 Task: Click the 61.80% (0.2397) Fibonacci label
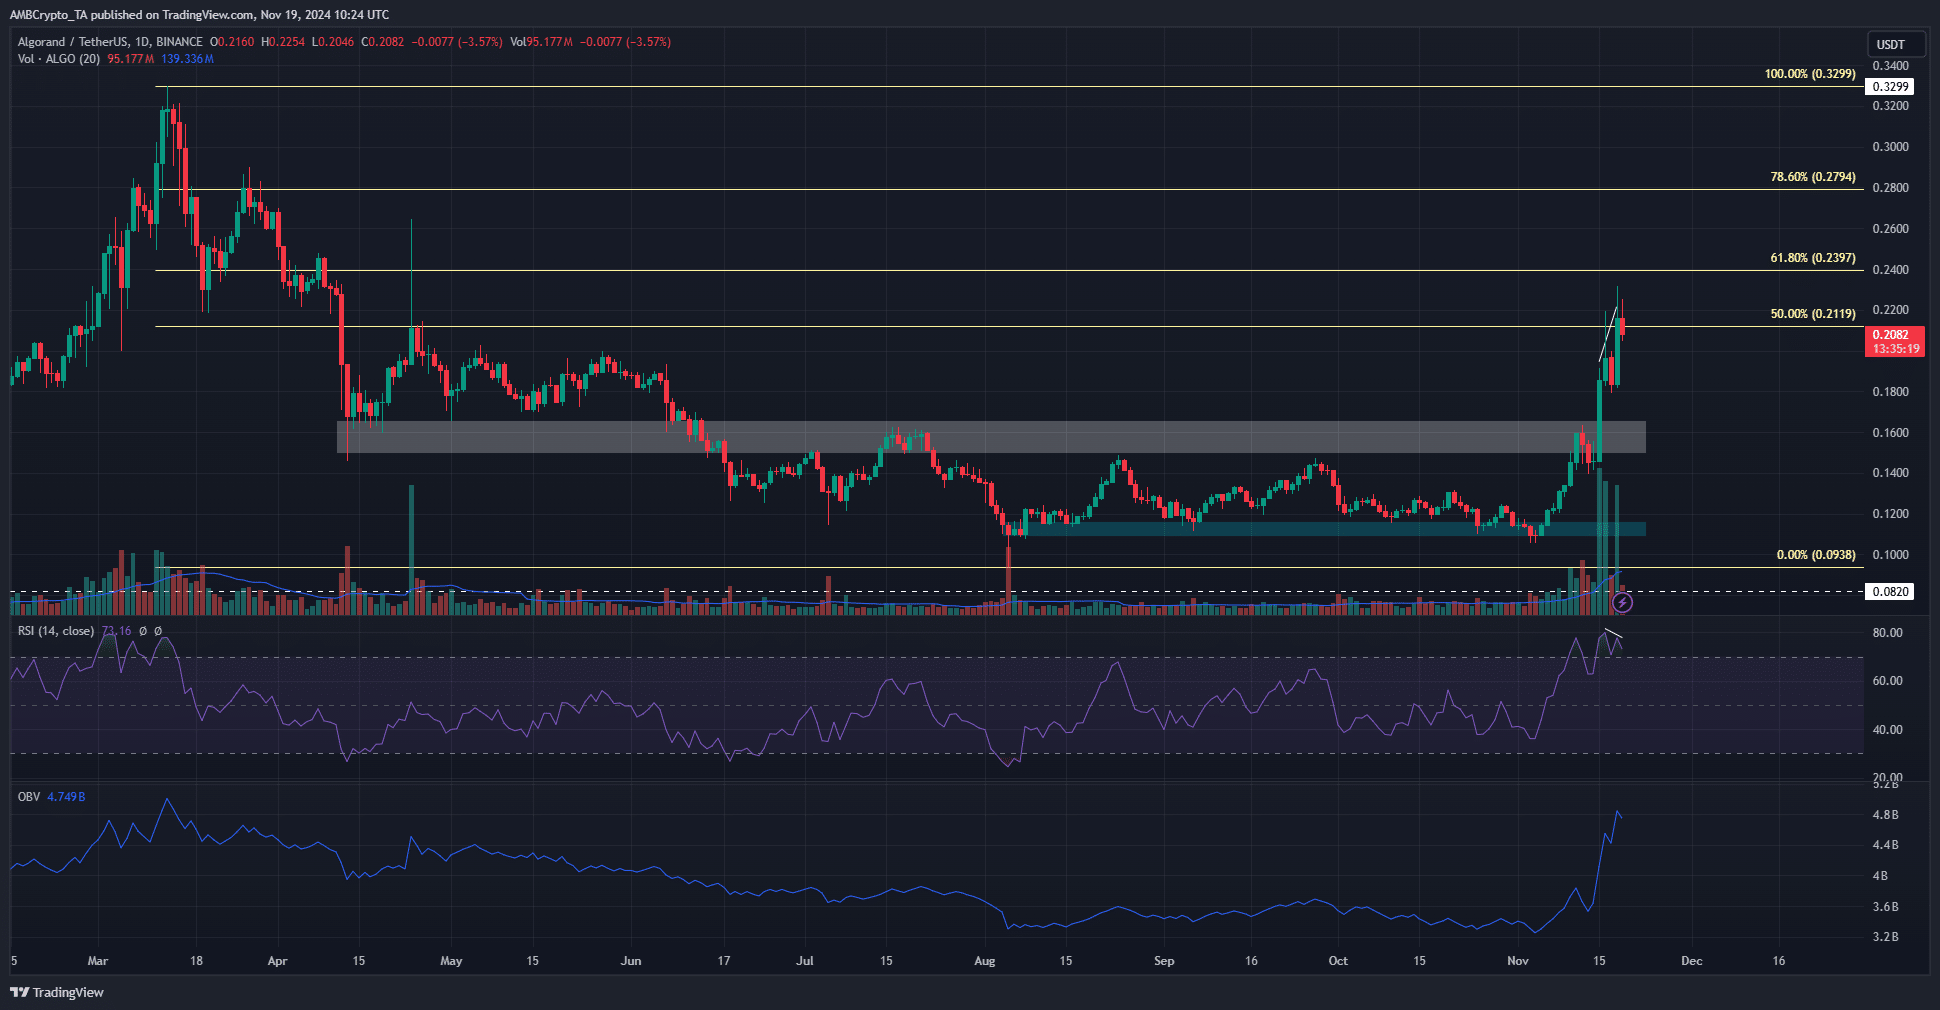pyautogui.click(x=1813, y=258)
